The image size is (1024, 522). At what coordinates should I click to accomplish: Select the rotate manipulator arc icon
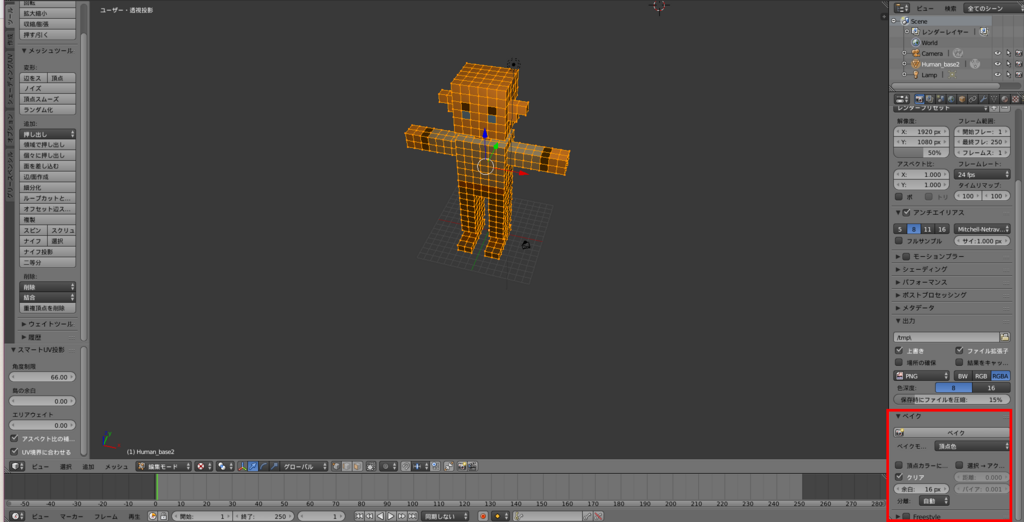[263, 466]
